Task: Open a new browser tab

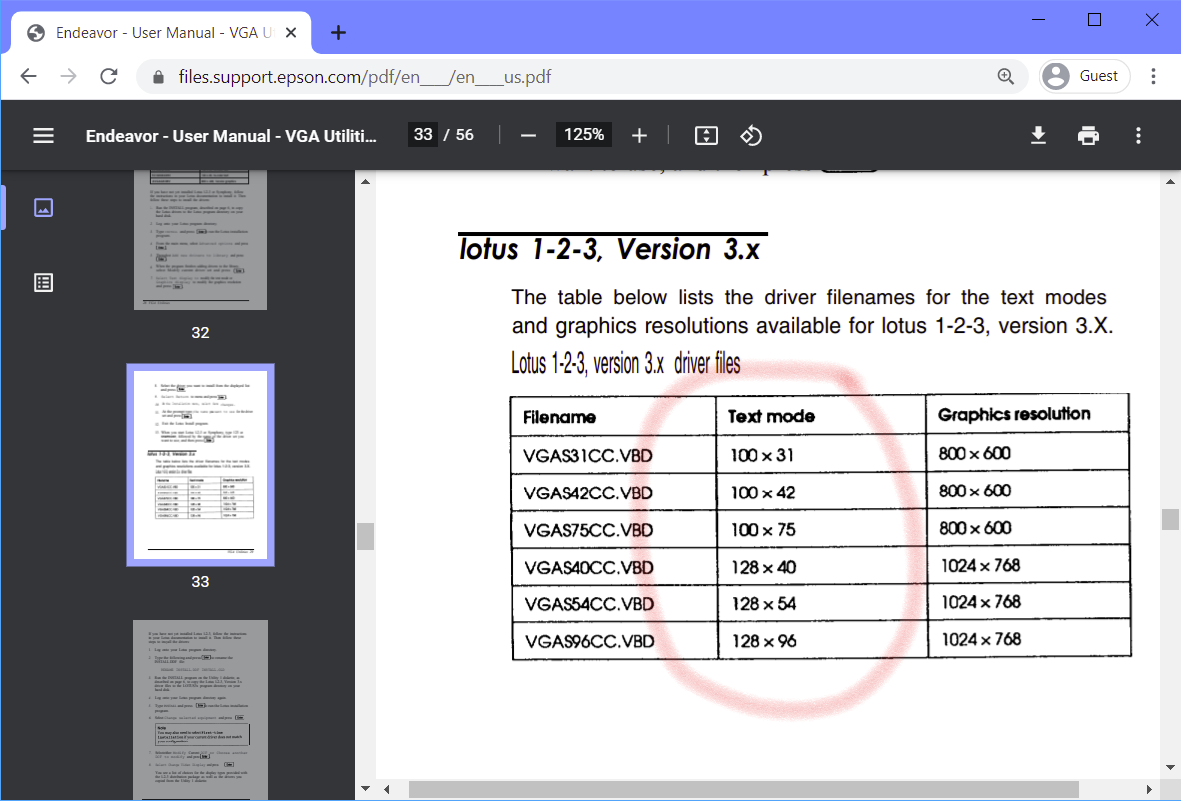Action: [338, 32]
